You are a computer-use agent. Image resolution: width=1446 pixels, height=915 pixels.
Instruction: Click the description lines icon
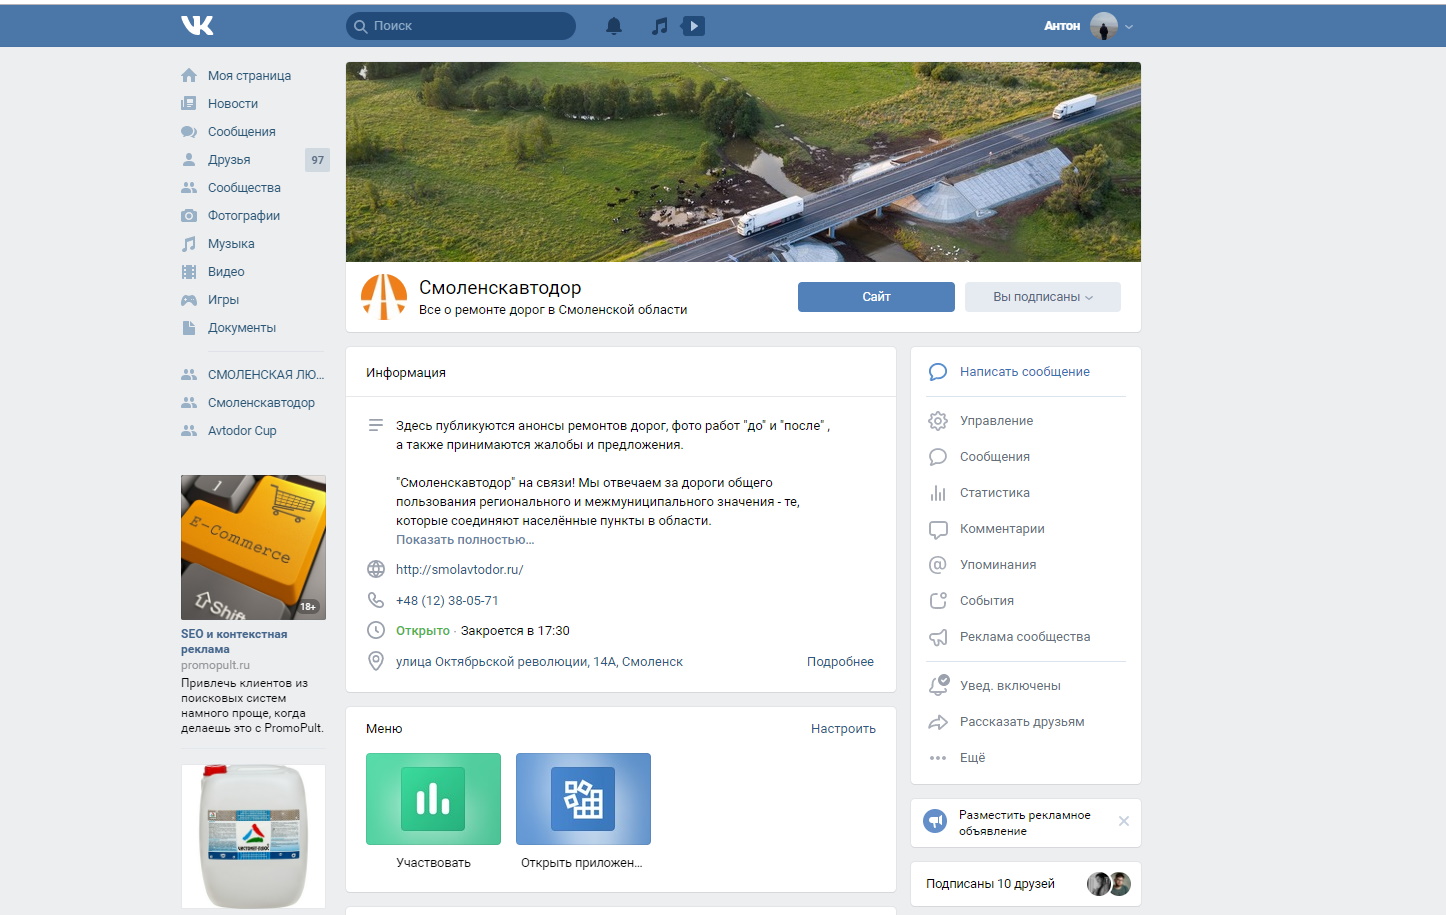376,425
